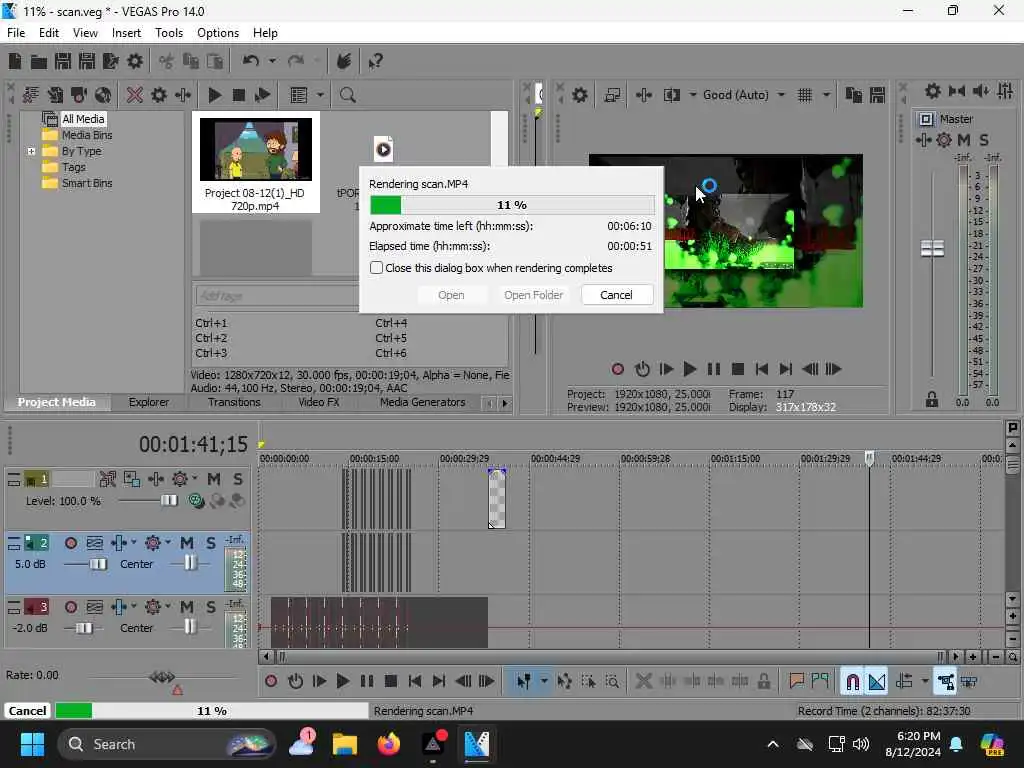Screen dimensions: 1024x768
Task: Solo video track 1
Action: (x=238, y=479)
